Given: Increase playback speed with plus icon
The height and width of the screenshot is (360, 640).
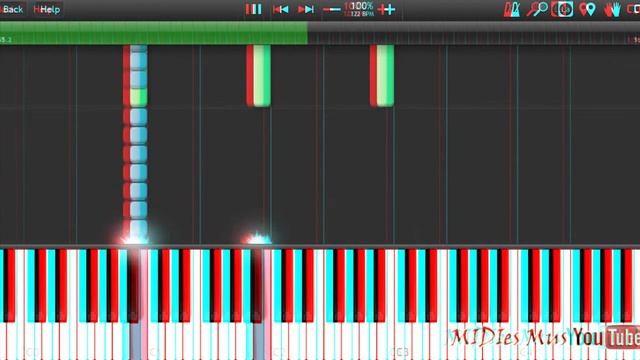Looking at the screenshot, I should point(386,9).
